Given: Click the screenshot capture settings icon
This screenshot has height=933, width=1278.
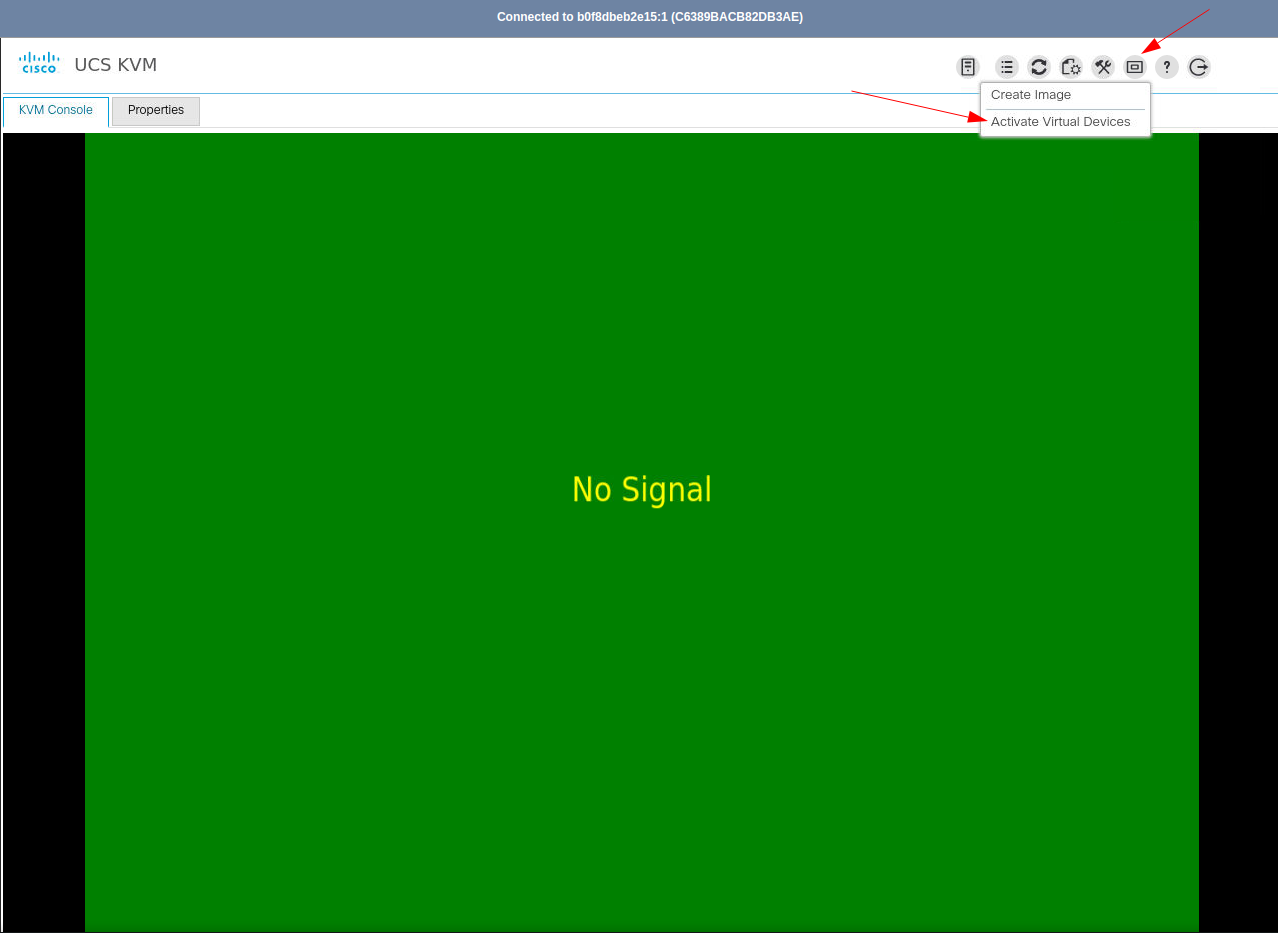Looking at the screenshot, I should [1070, 67].
